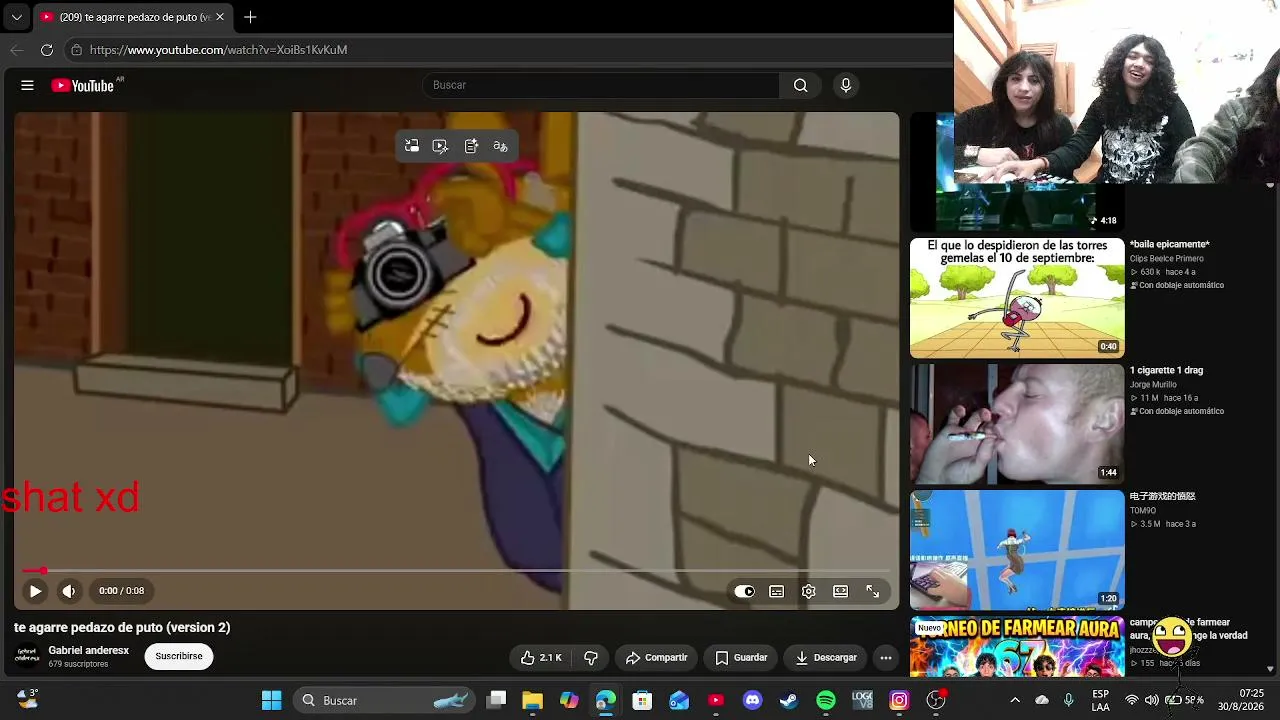Image resolution: width=1280 pixels, height=720 pixels.
Task: Click the search magnifier button on YouTube
Action: click(x=800, y=85)
